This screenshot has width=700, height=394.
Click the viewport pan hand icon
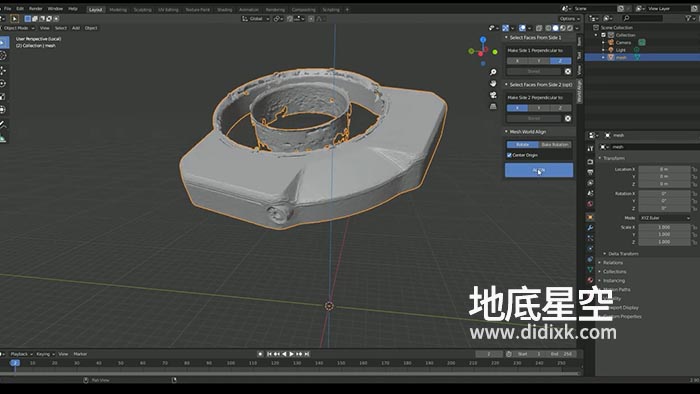pos(493,83)
